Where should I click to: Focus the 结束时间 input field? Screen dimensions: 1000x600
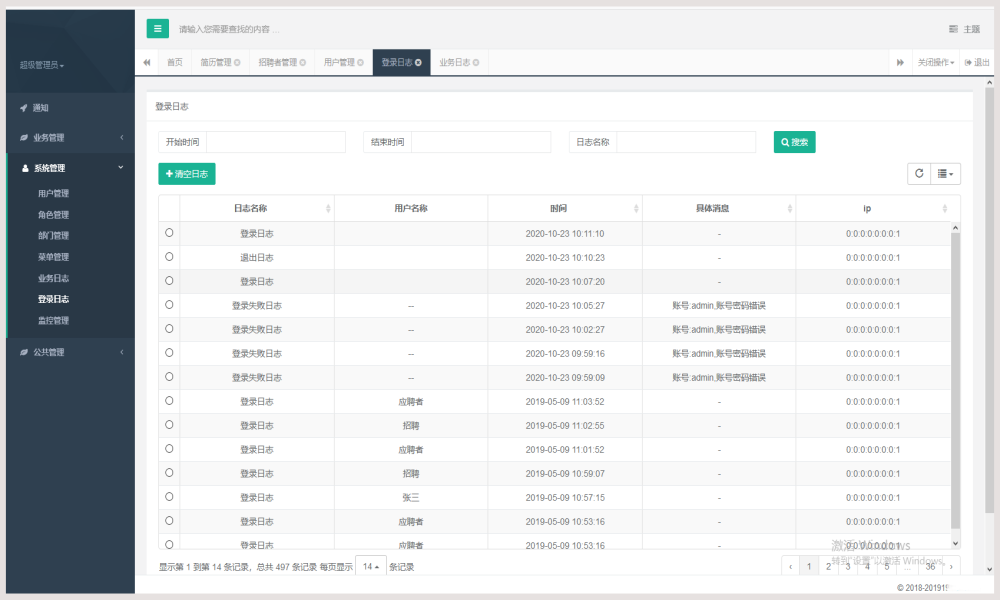pos(482,142)
